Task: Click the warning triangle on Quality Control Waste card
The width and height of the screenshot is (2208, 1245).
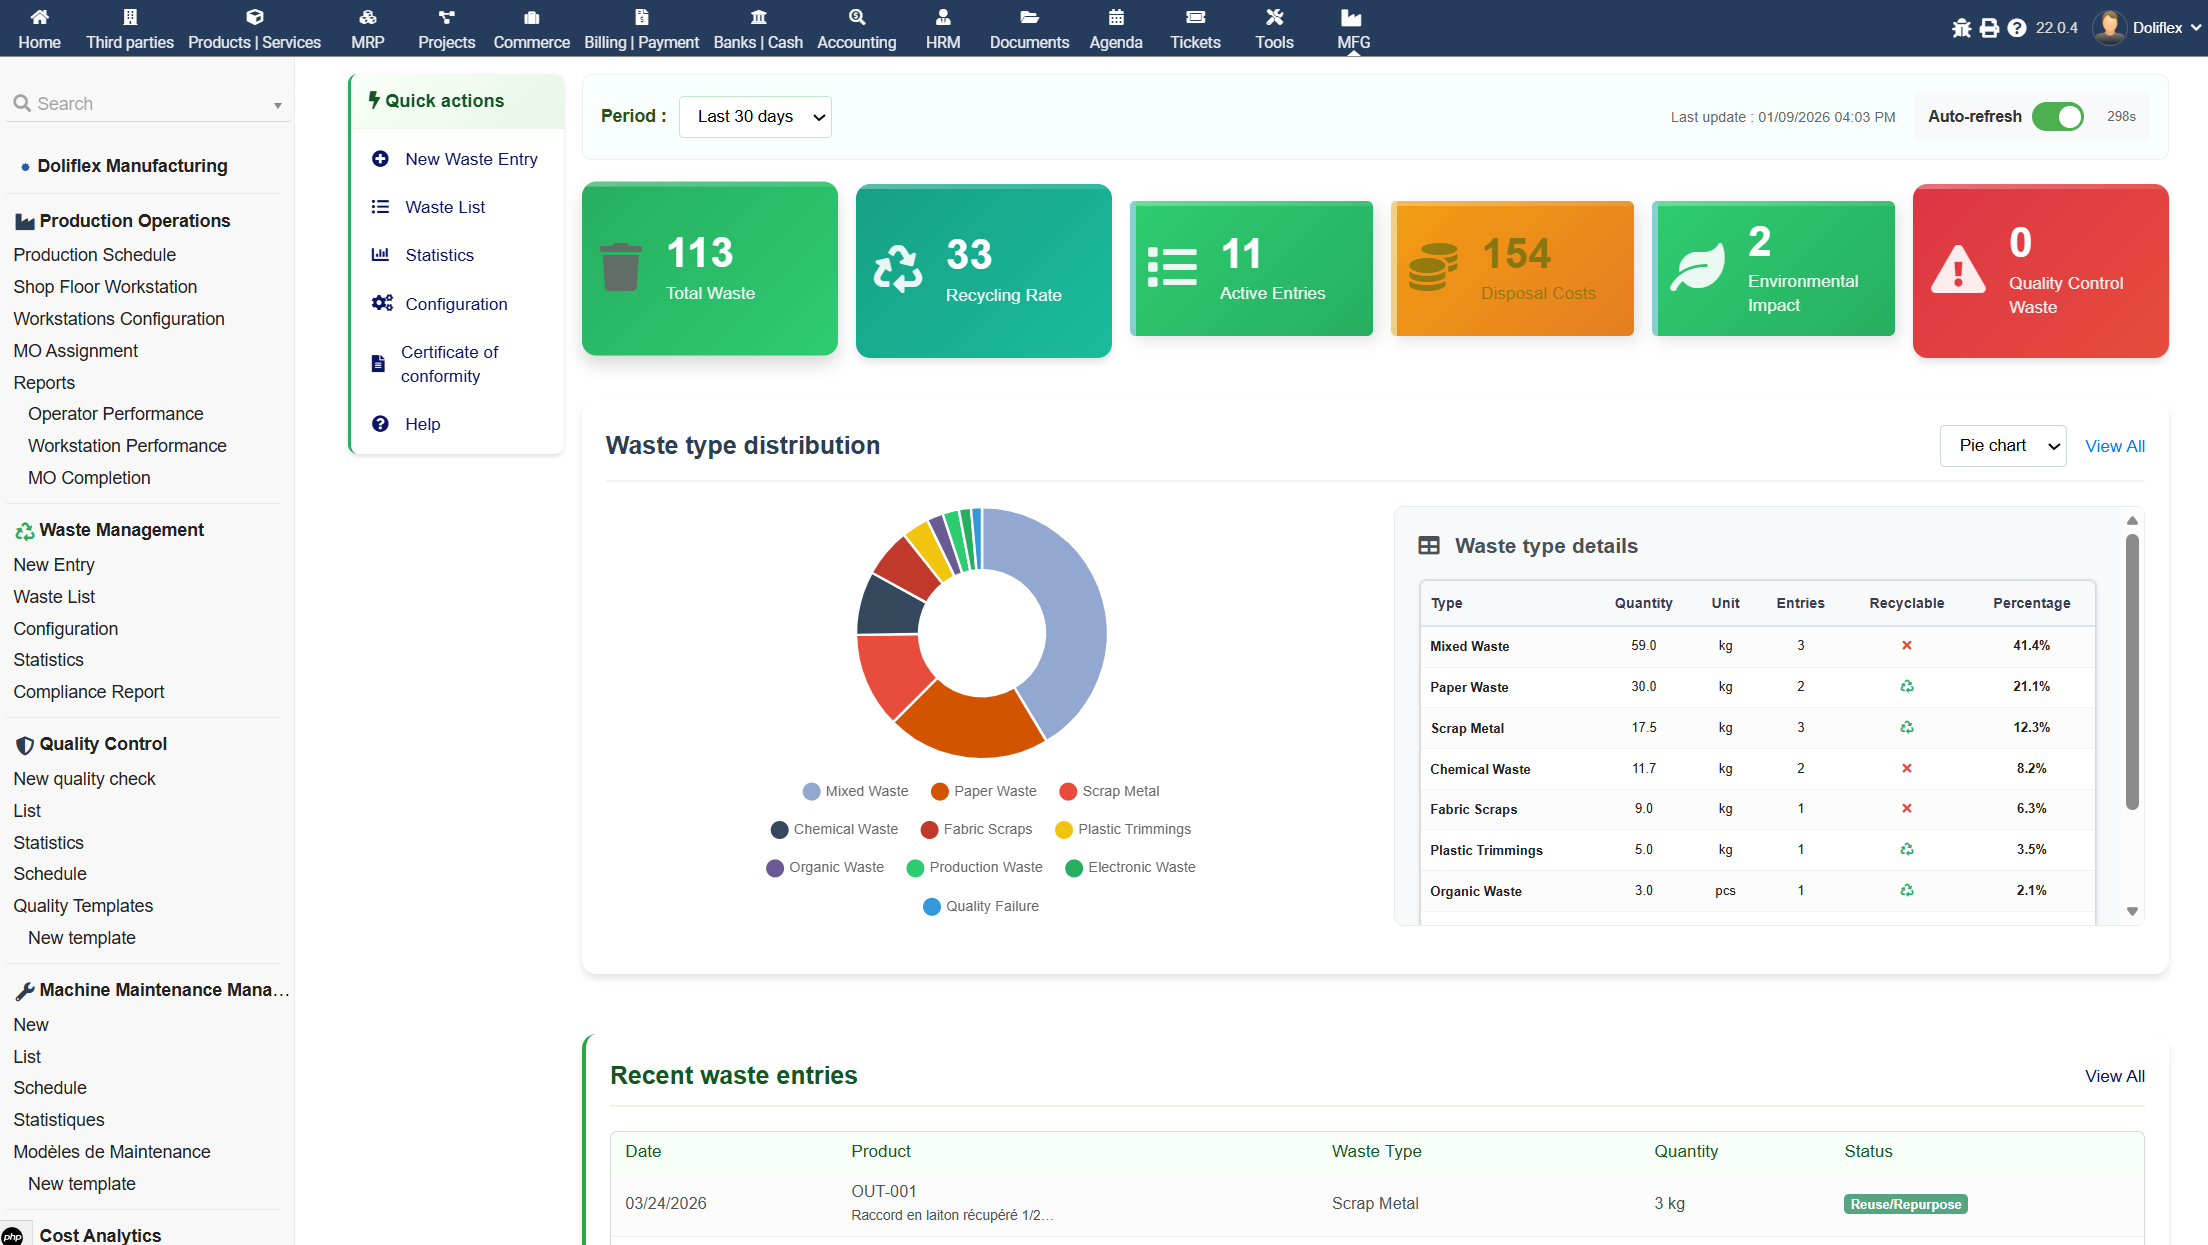Action: [x=1958, y=270]
